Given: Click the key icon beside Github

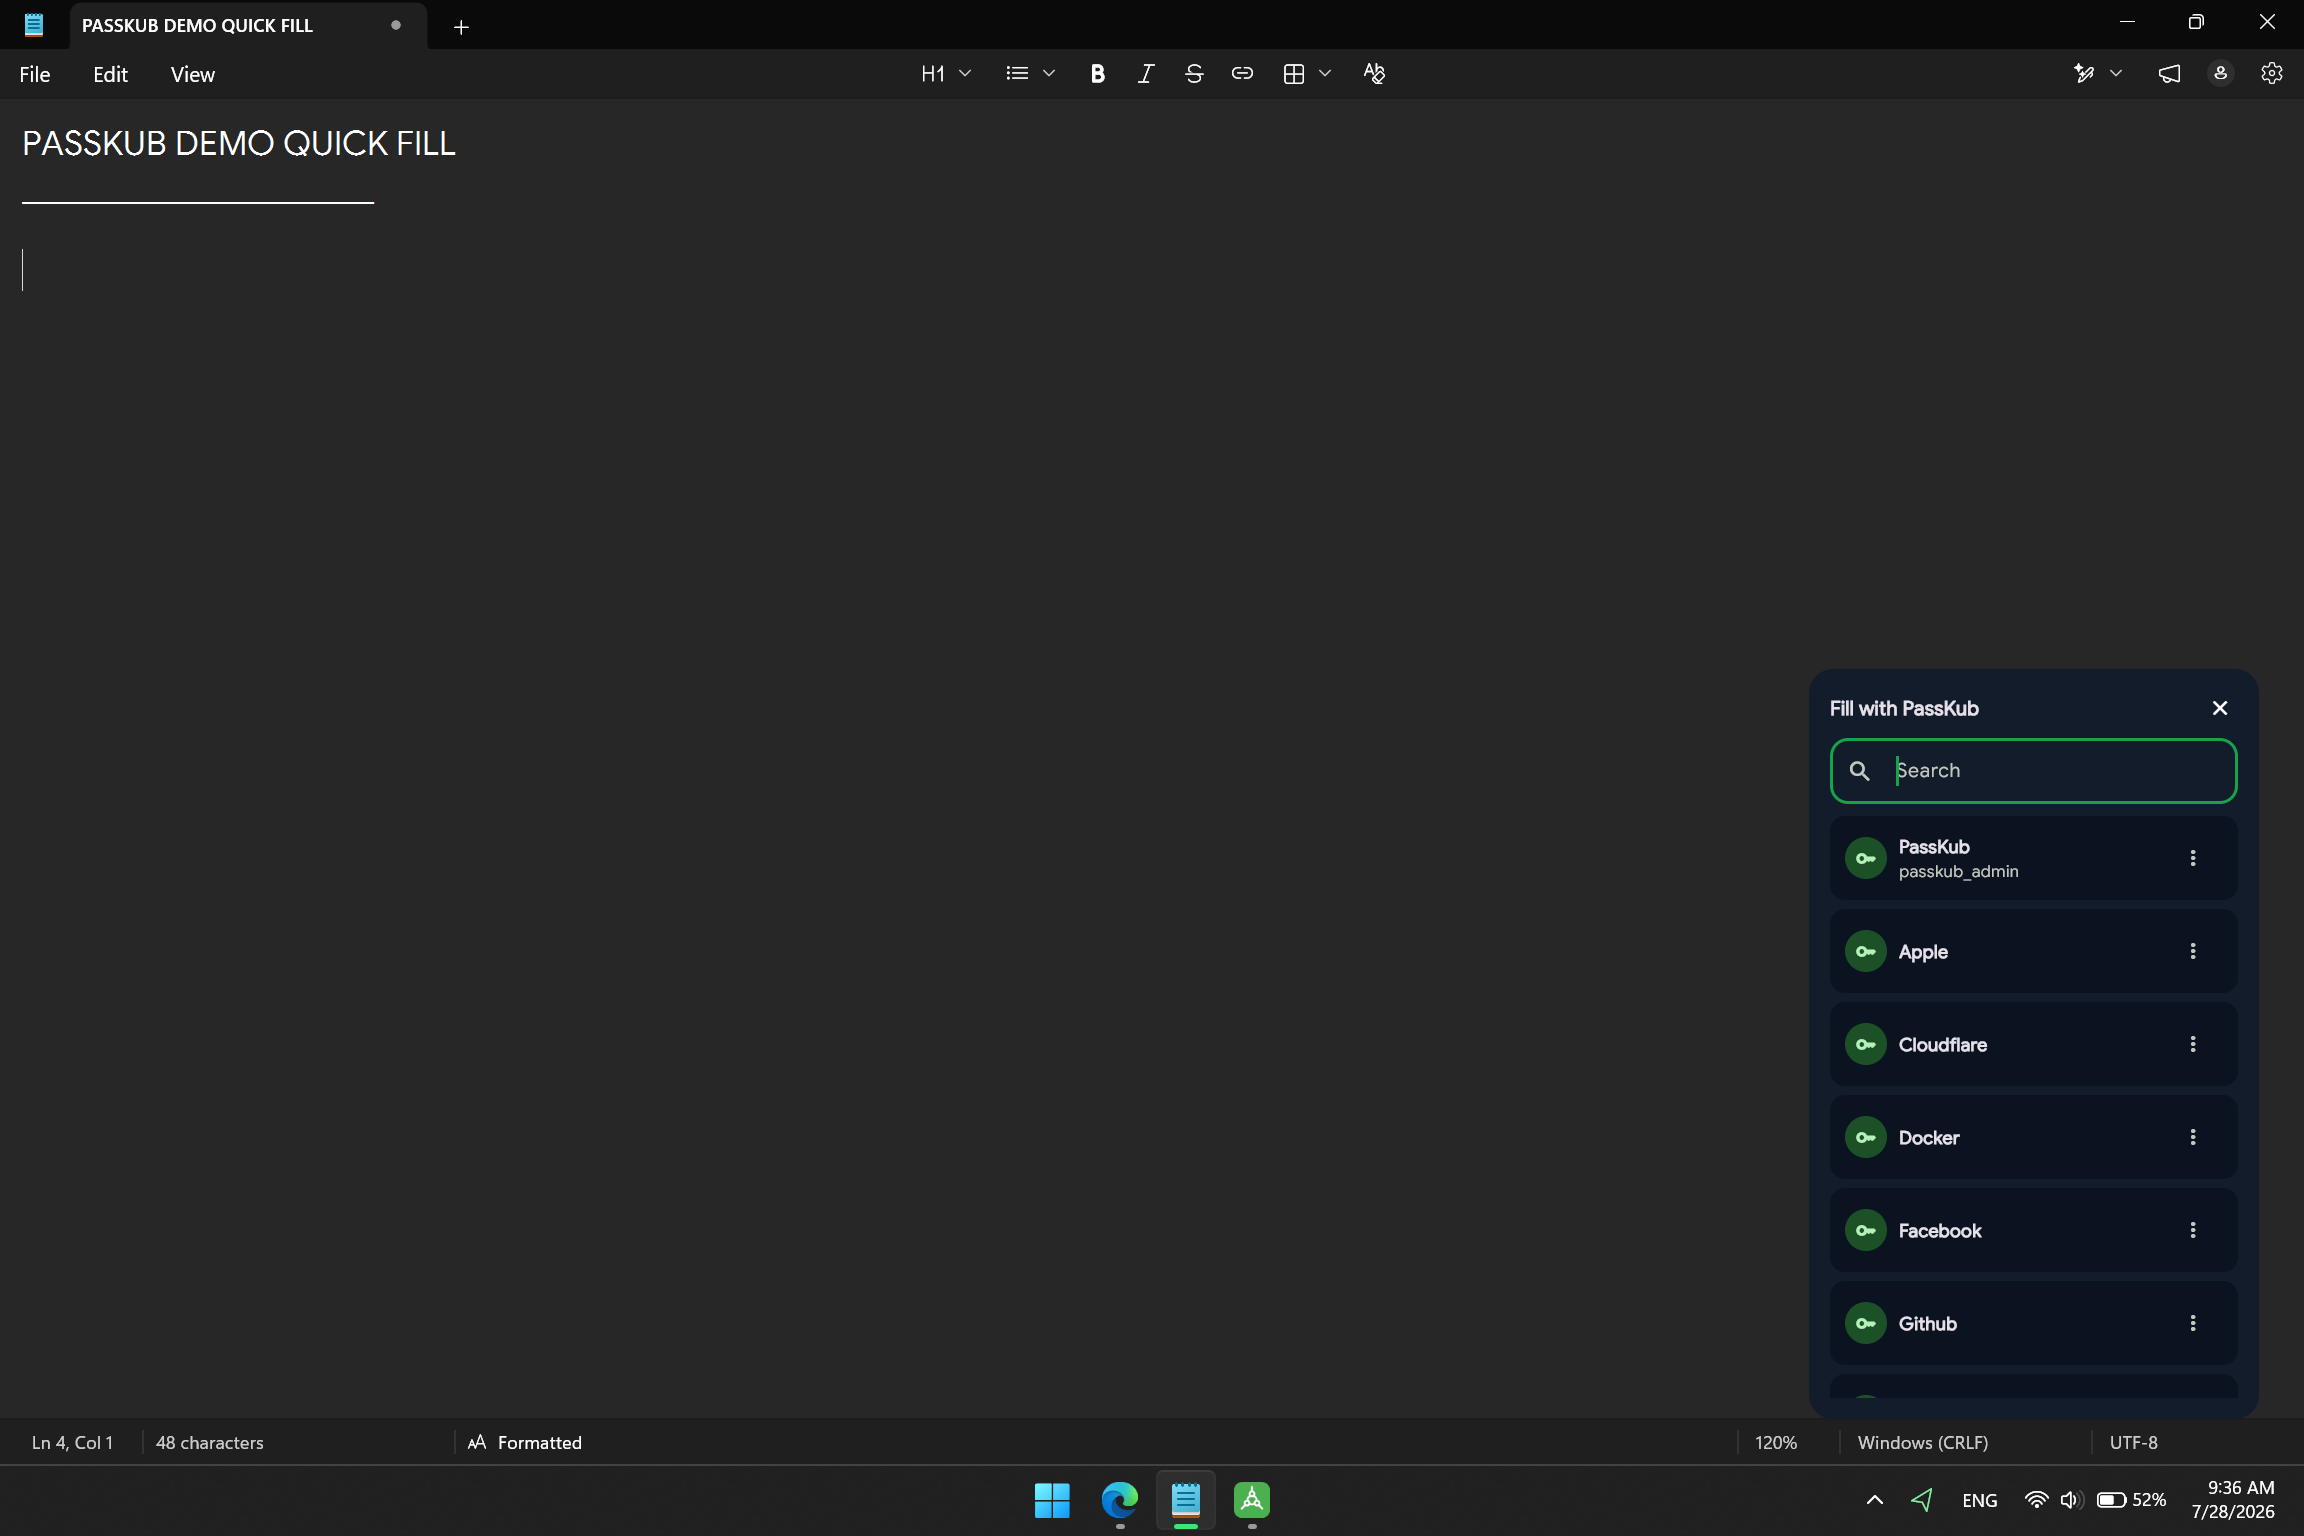Looking at the screenshot, I should 1865,1324.
